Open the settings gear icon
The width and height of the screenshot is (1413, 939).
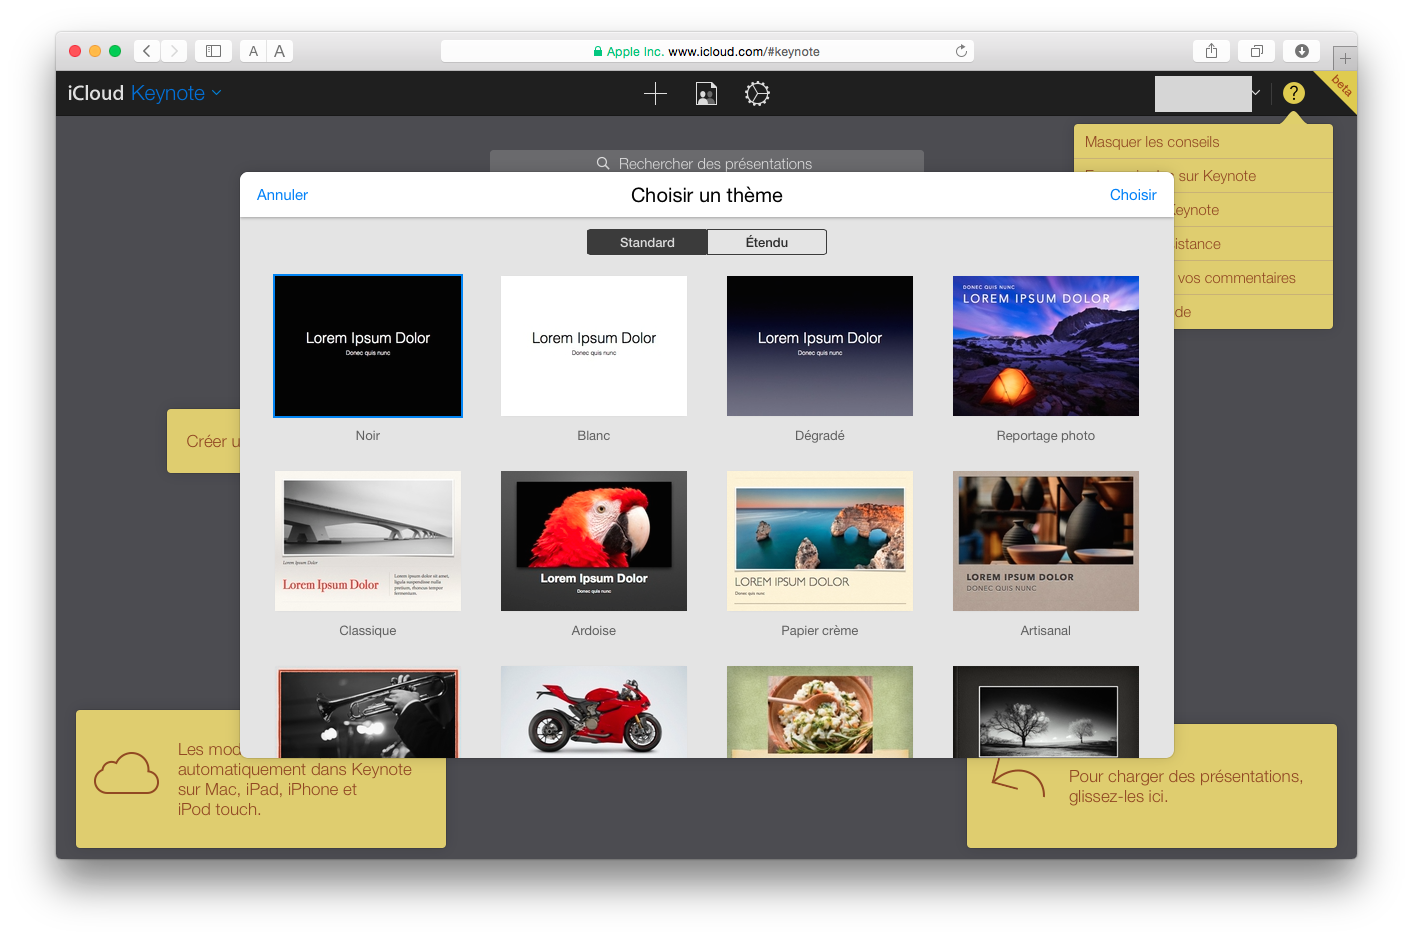(x=757, y=94)
